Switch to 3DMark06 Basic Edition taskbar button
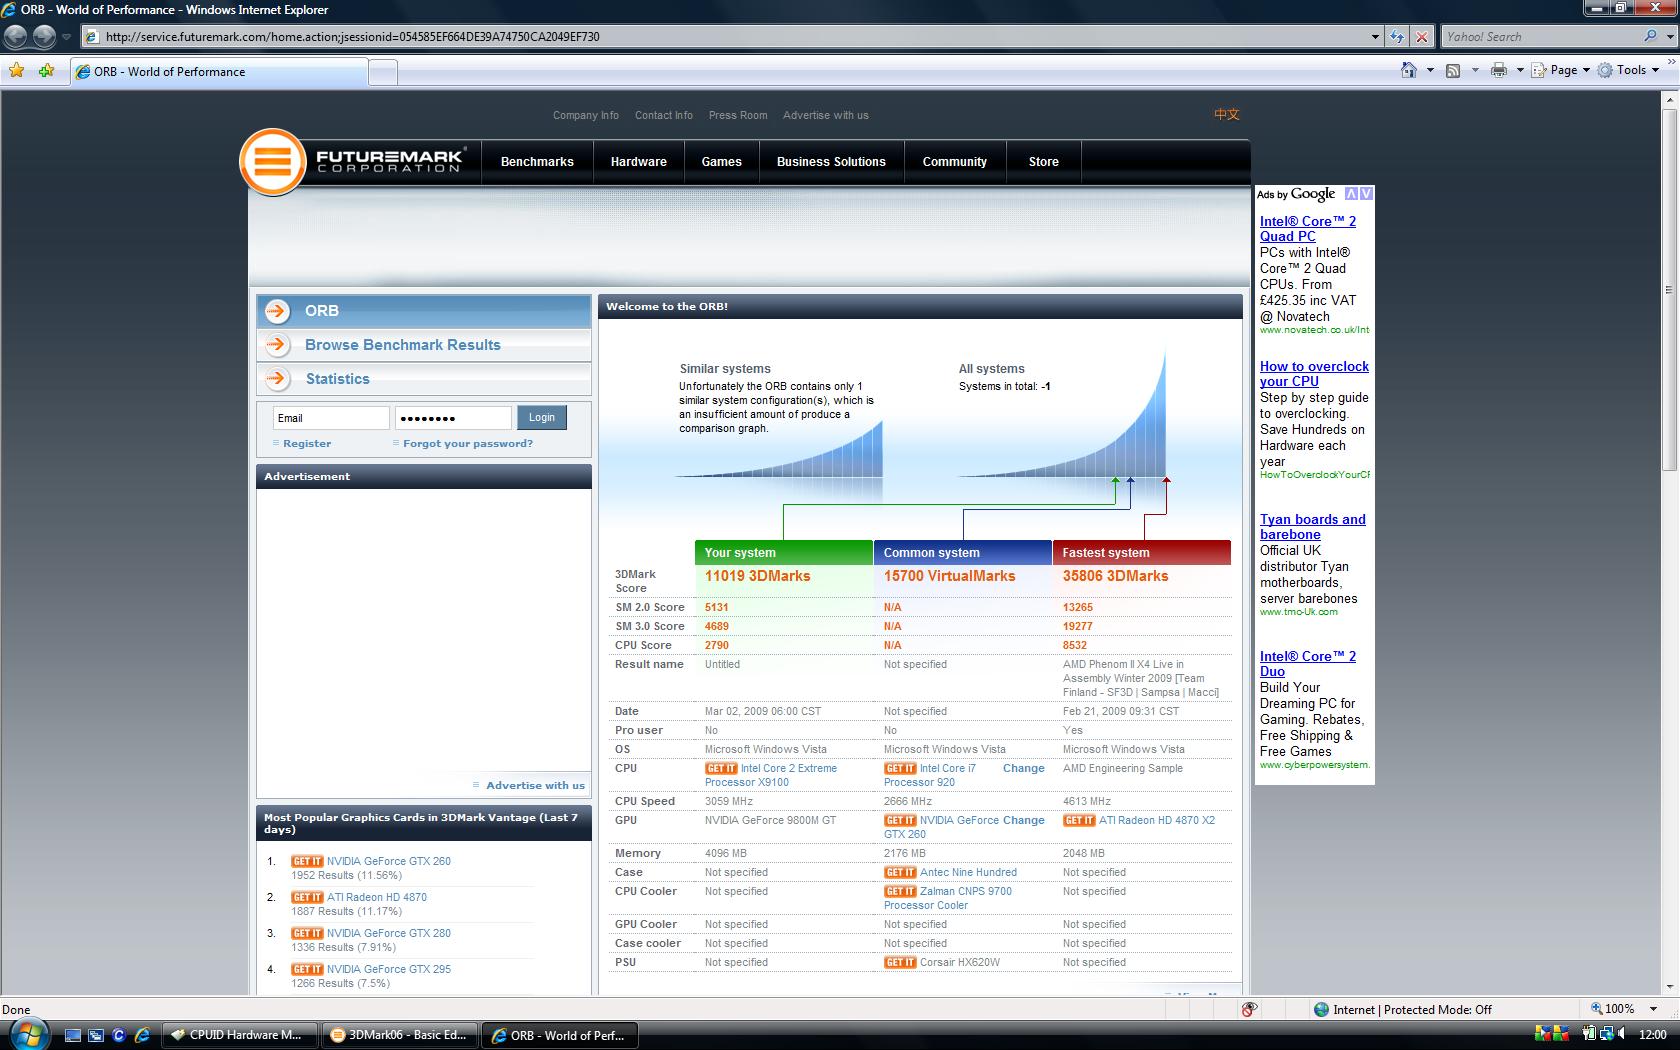 [x=400, y=1035]
